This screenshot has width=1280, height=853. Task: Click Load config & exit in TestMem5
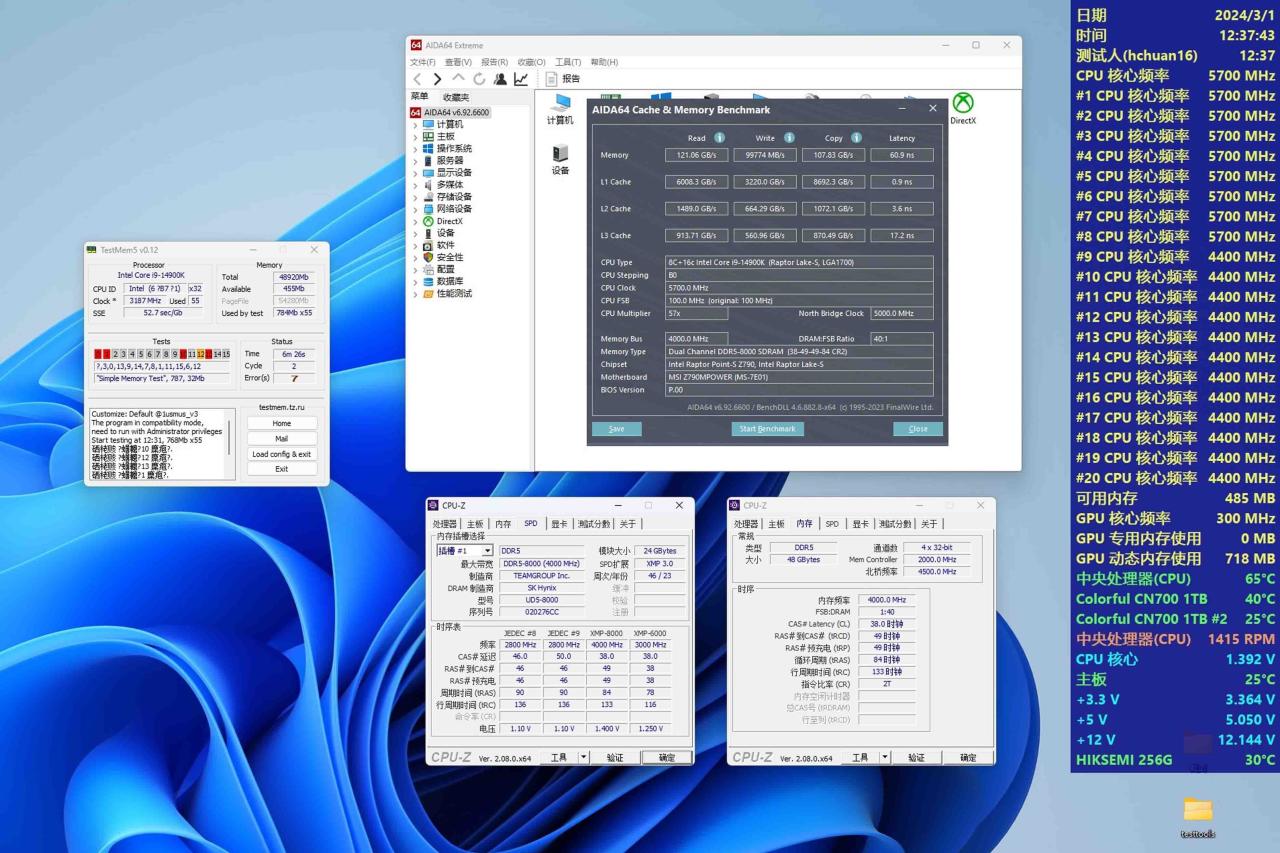[x=282, y=454]
